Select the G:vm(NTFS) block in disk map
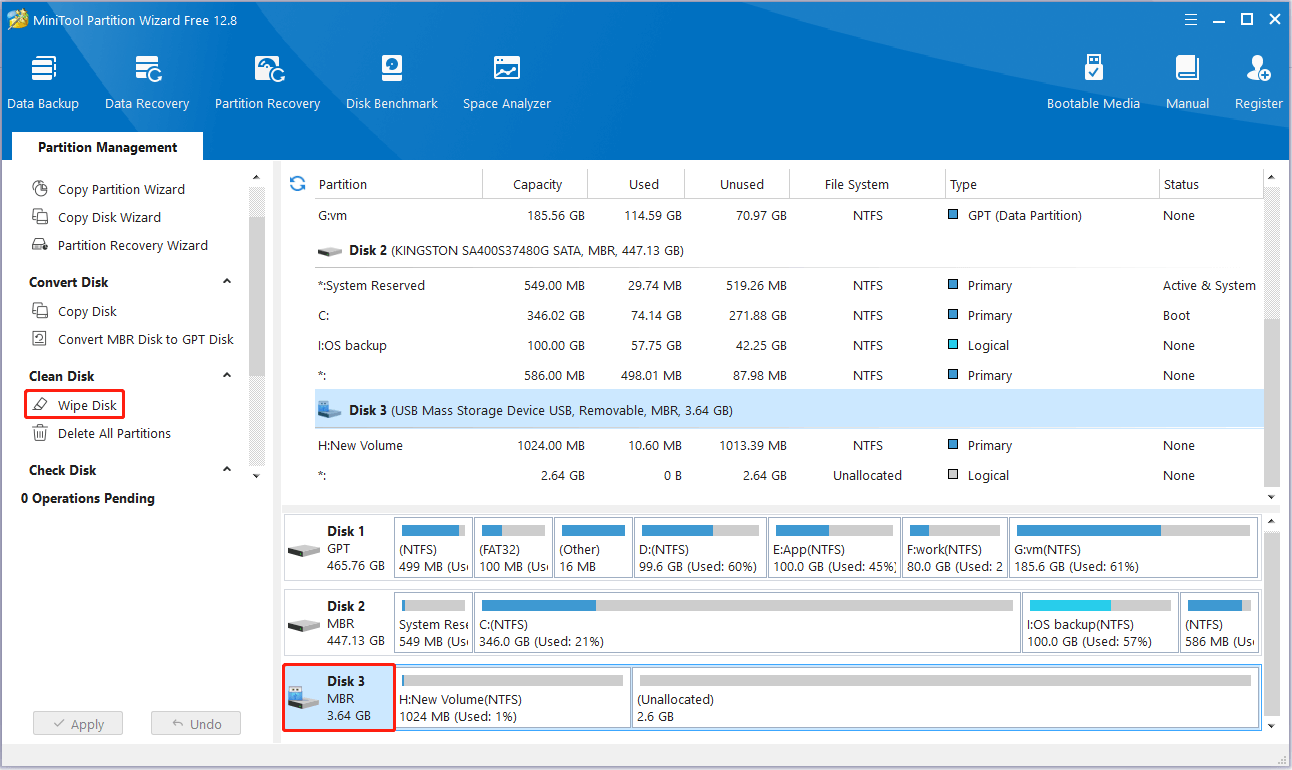Screen dimensions: 1292x770 click(x=1133, y=548)
